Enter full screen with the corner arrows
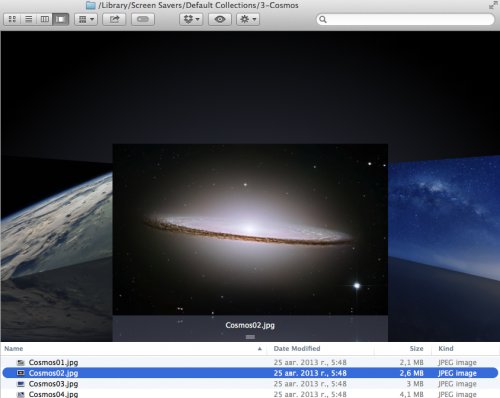Image resolution: width=500 pixels, height=398 pixels. 493,5
